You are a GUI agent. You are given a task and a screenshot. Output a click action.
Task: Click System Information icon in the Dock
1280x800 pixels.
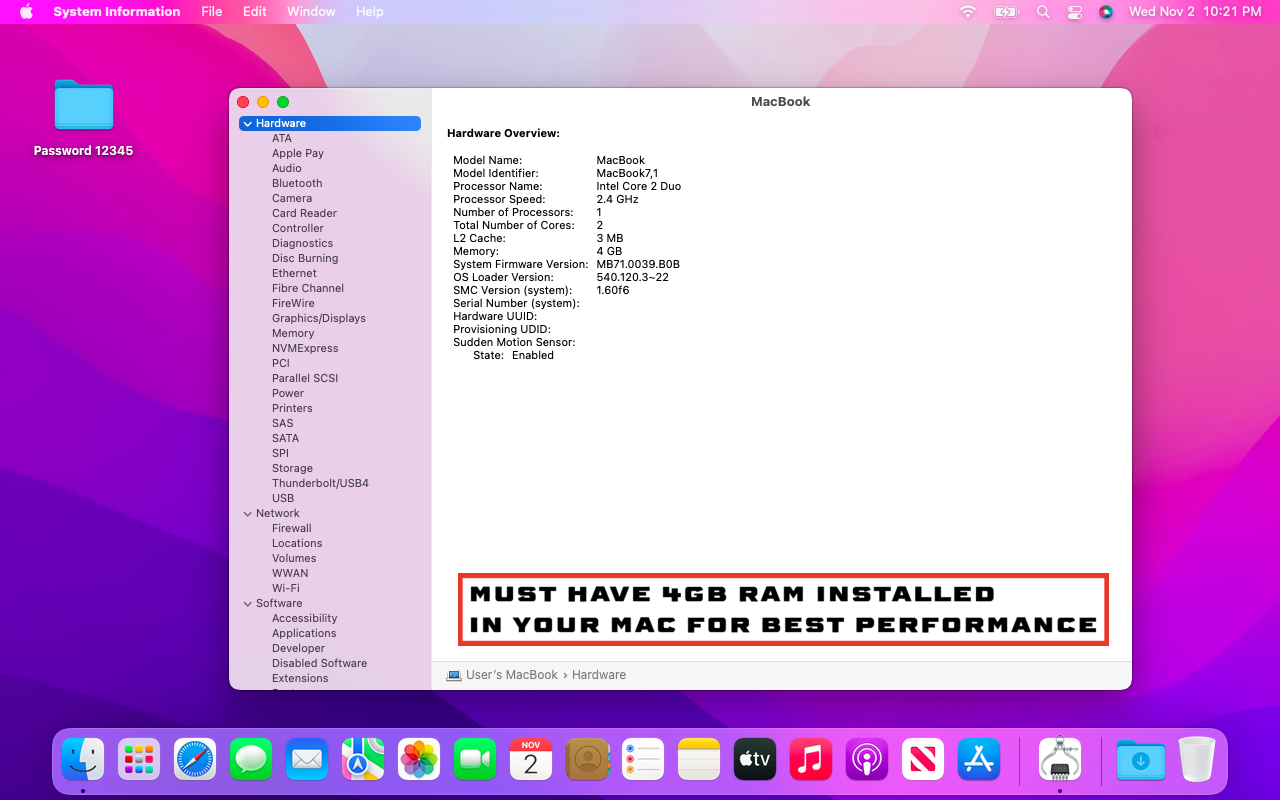(x=1060, y=759)
